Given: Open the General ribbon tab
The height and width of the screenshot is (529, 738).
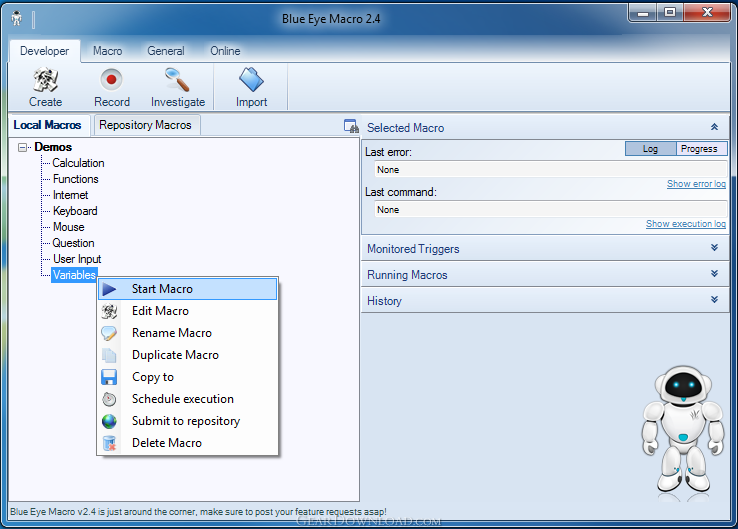Looking at the screenshot, I should [166, 51].
